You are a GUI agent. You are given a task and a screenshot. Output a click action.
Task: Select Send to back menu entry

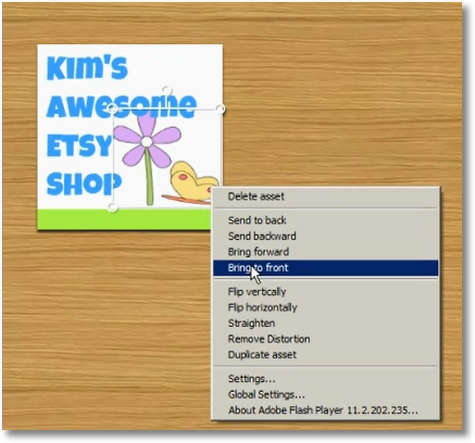pos(325,220)
